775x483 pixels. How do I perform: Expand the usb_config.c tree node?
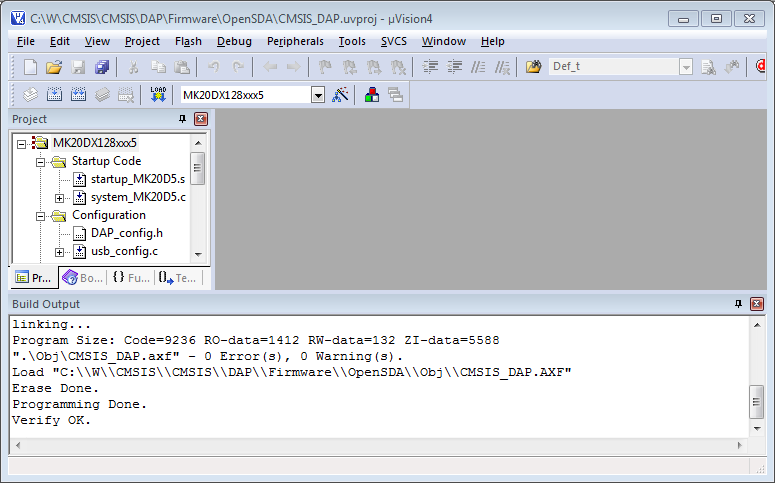click(x=60, y=251)
